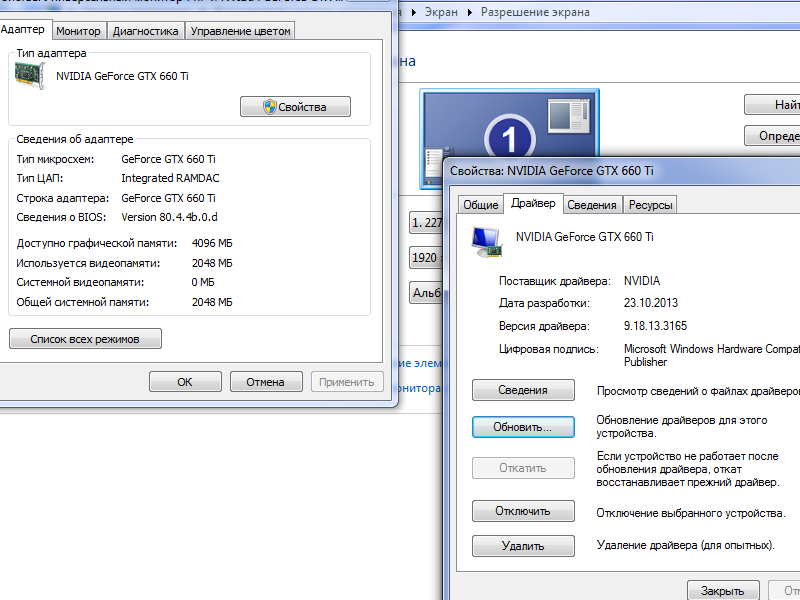Viewport: 800px width, 600px height.
Task: Click the 0 МБ system video memory value
Action: click(203, 282)
